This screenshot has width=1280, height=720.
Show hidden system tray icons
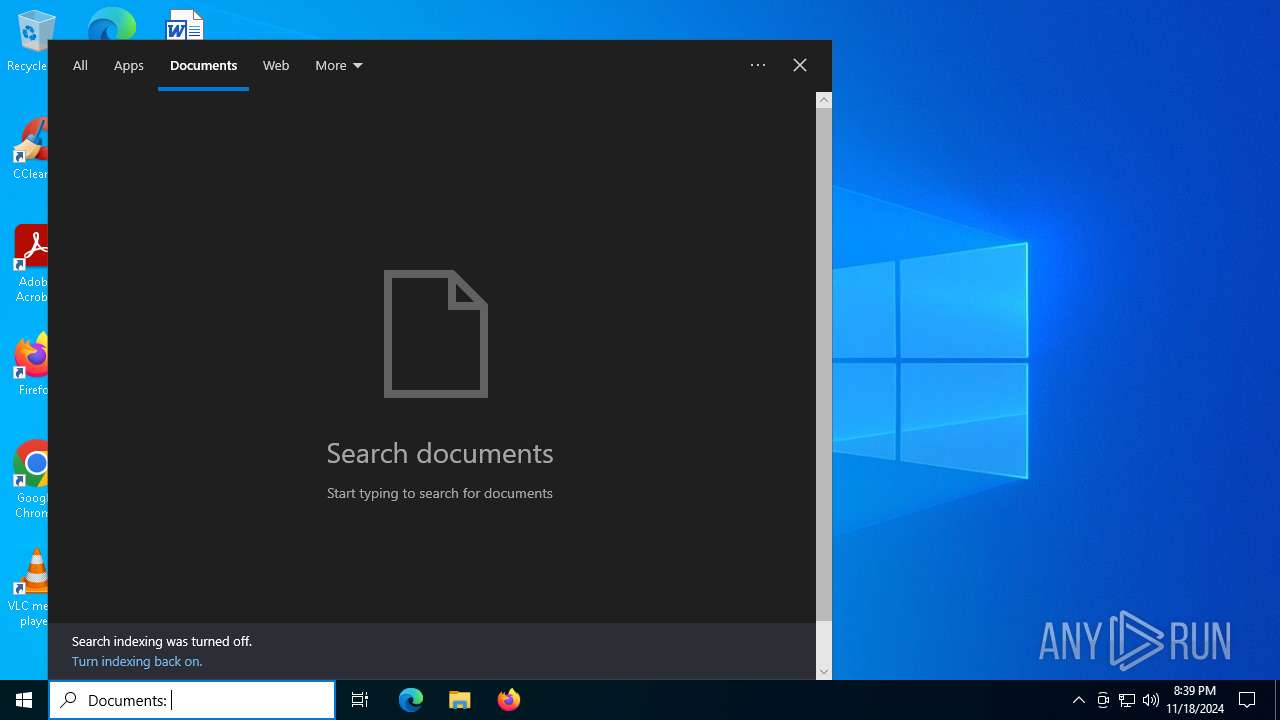(x=1078, y=700)
